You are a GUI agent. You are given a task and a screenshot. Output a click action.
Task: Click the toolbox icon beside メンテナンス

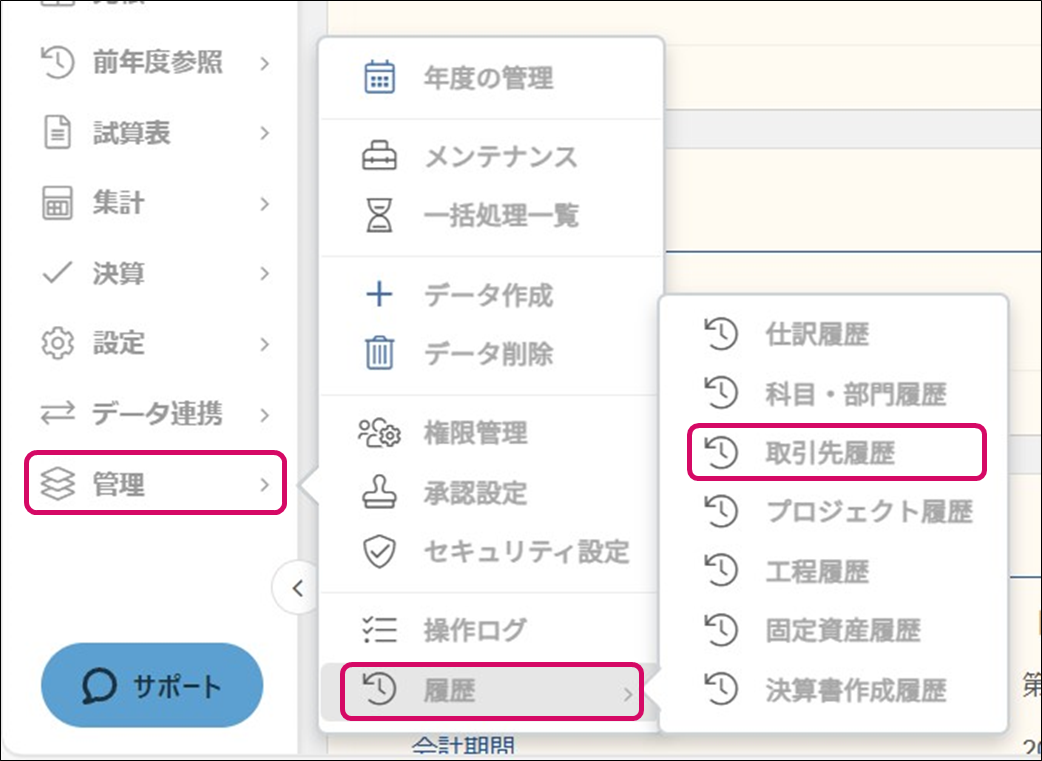coord(379,157)
